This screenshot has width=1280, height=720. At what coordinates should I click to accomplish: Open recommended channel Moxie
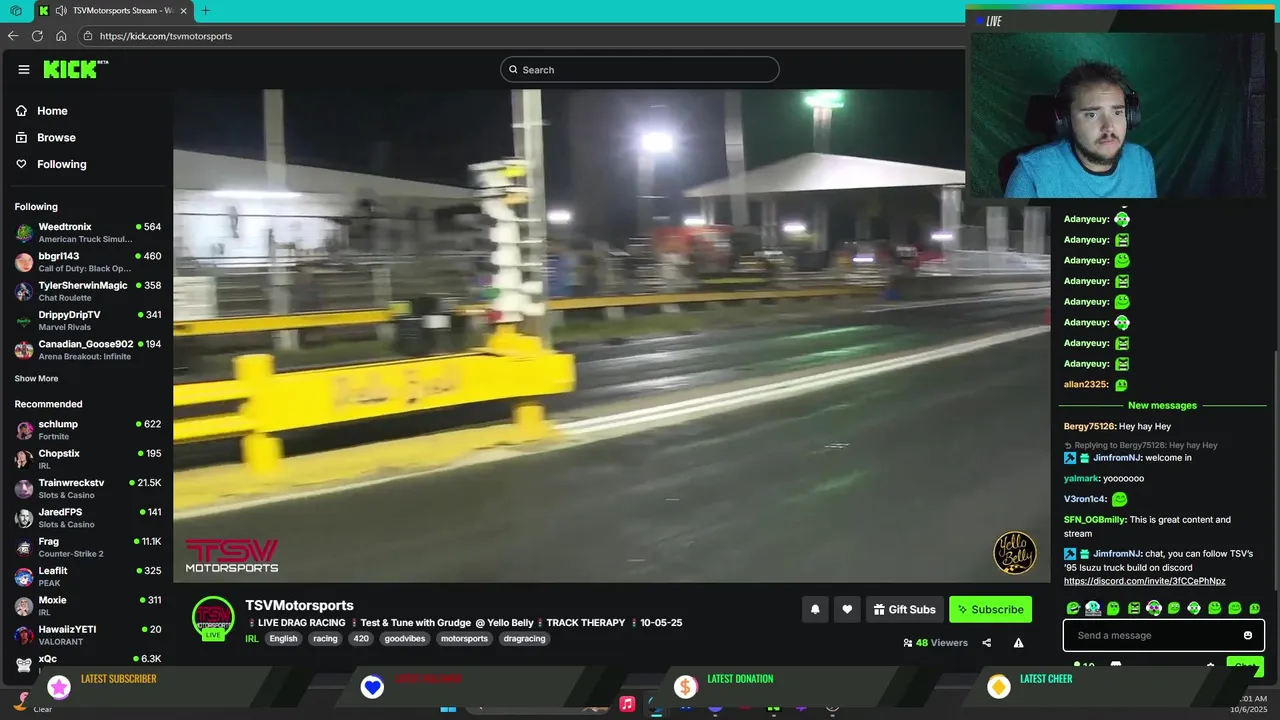[88, 606]
